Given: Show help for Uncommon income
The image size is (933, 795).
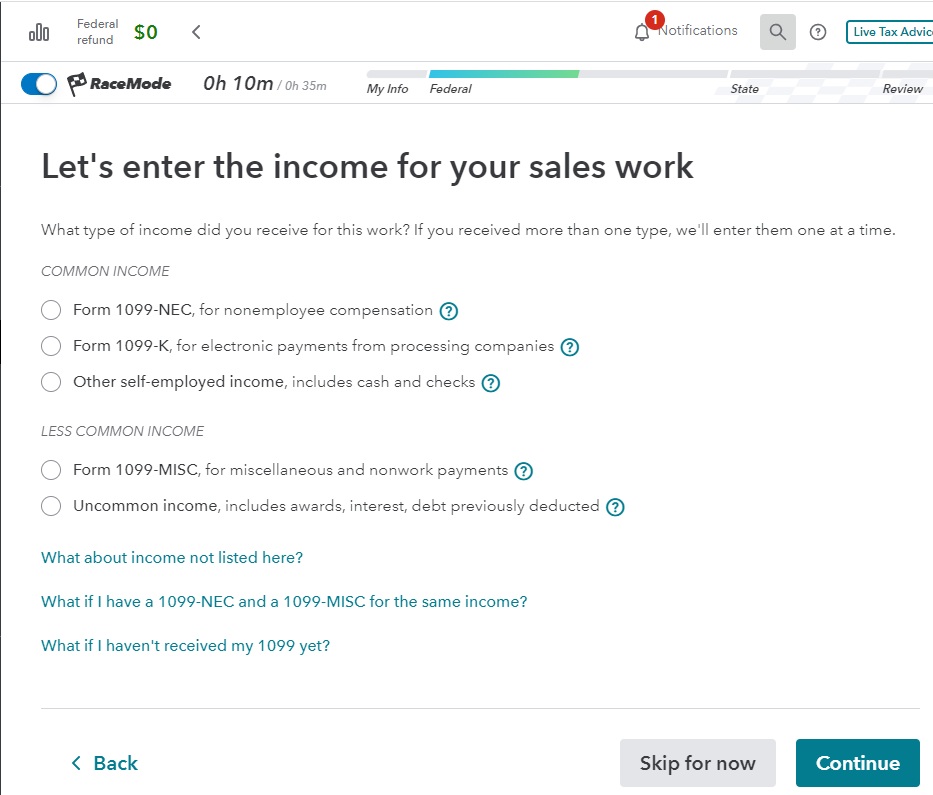Looking at the screenshot, I should tap(615, 507).
